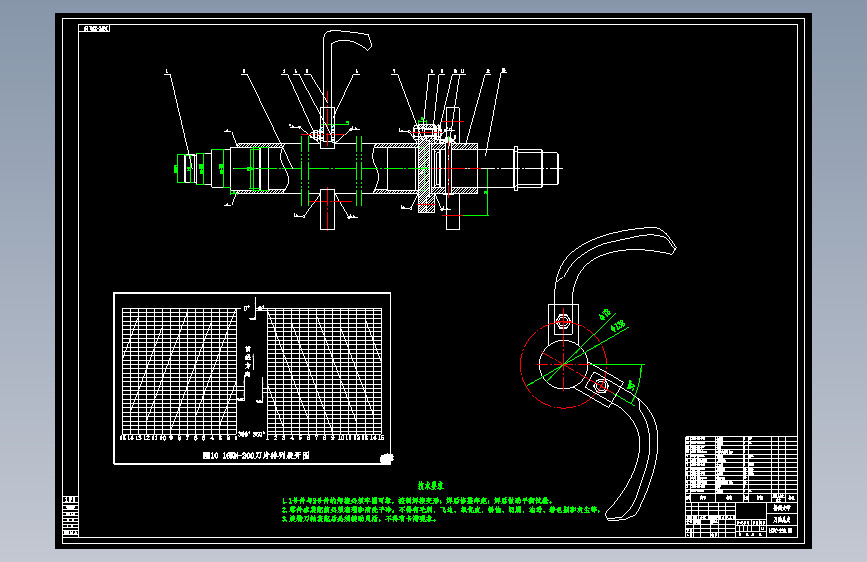Click the 0° label above the chart grids
This screenshot has height=562, width=867.
click(247, 309)
